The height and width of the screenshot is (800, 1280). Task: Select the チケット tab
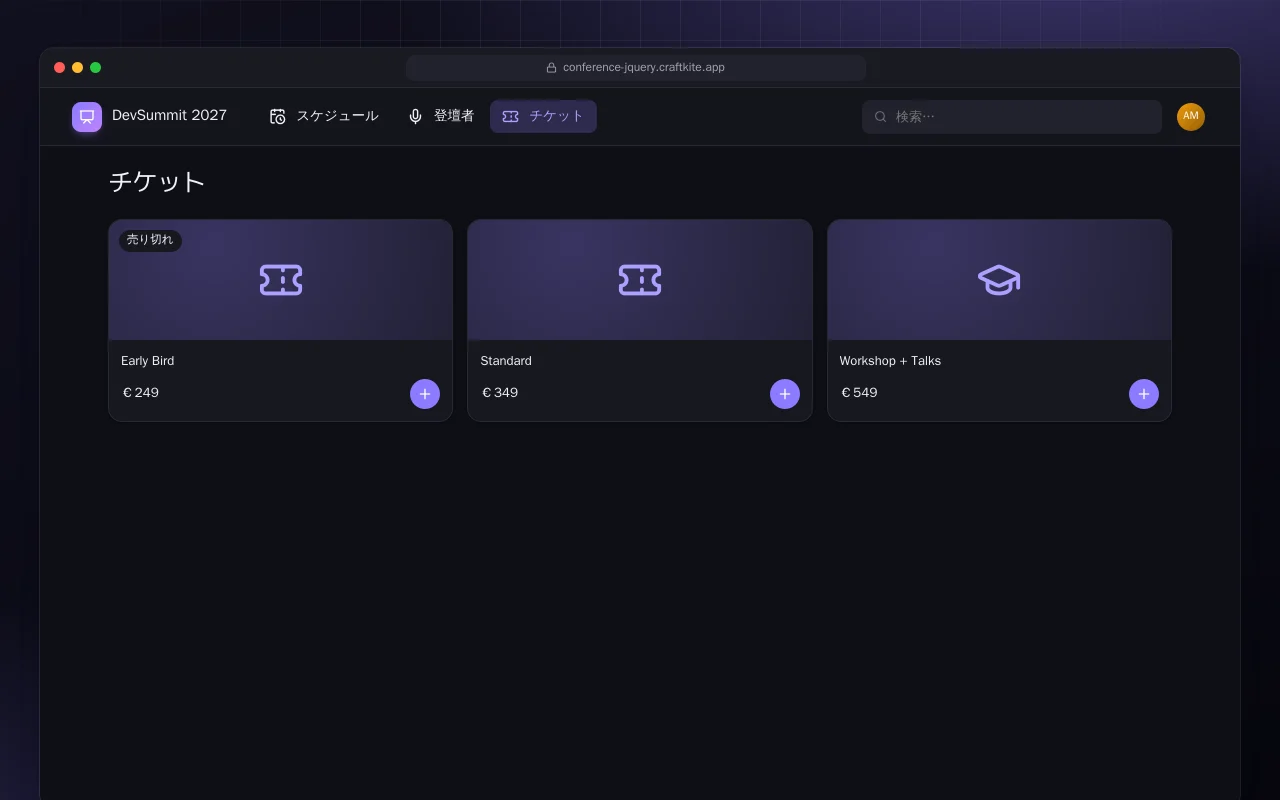pos(543,116)
